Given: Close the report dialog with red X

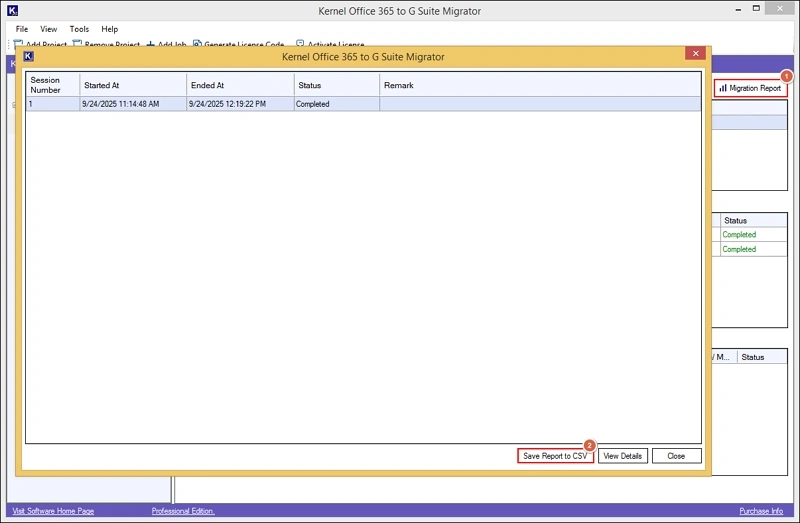Looking at the screenshot, I should coord(695,54).
